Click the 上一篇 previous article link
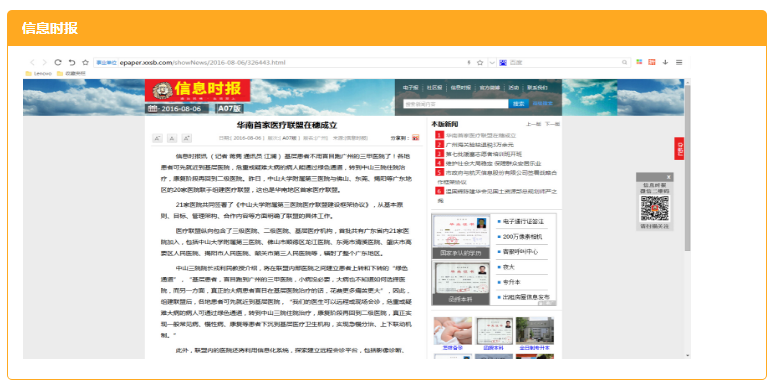This screenshot has width=776, height=388. pos(534,124)
